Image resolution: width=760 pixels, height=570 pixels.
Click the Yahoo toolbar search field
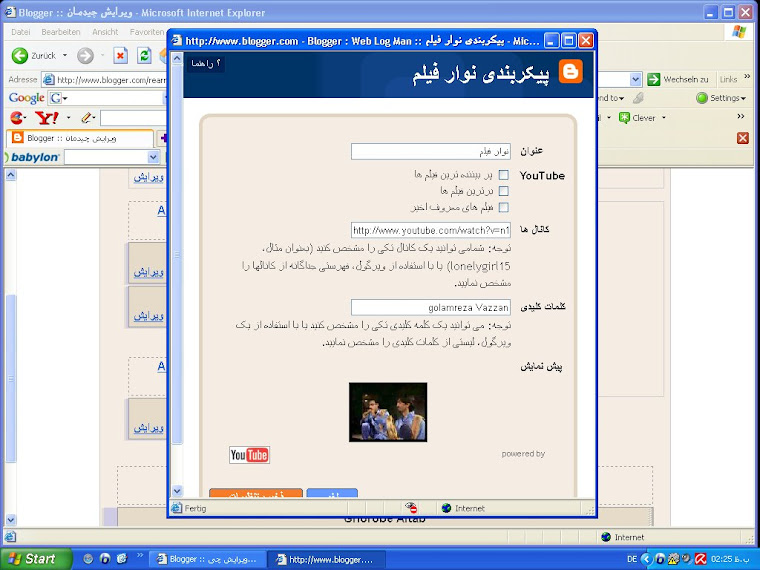tap(134, 118)
